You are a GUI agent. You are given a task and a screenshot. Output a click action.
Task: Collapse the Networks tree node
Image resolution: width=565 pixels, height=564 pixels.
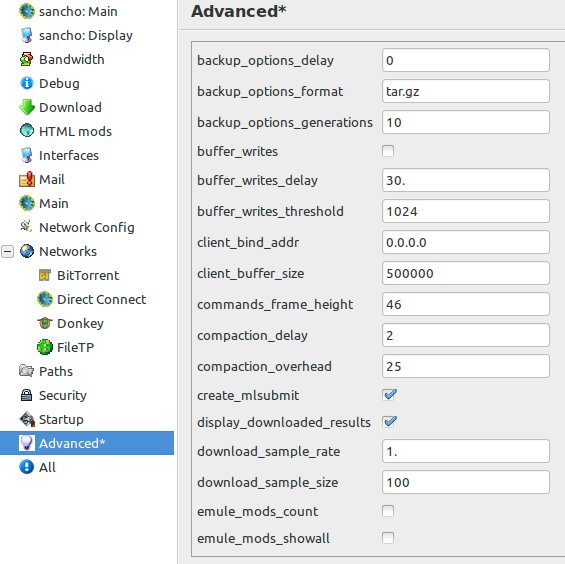point(8,251)
